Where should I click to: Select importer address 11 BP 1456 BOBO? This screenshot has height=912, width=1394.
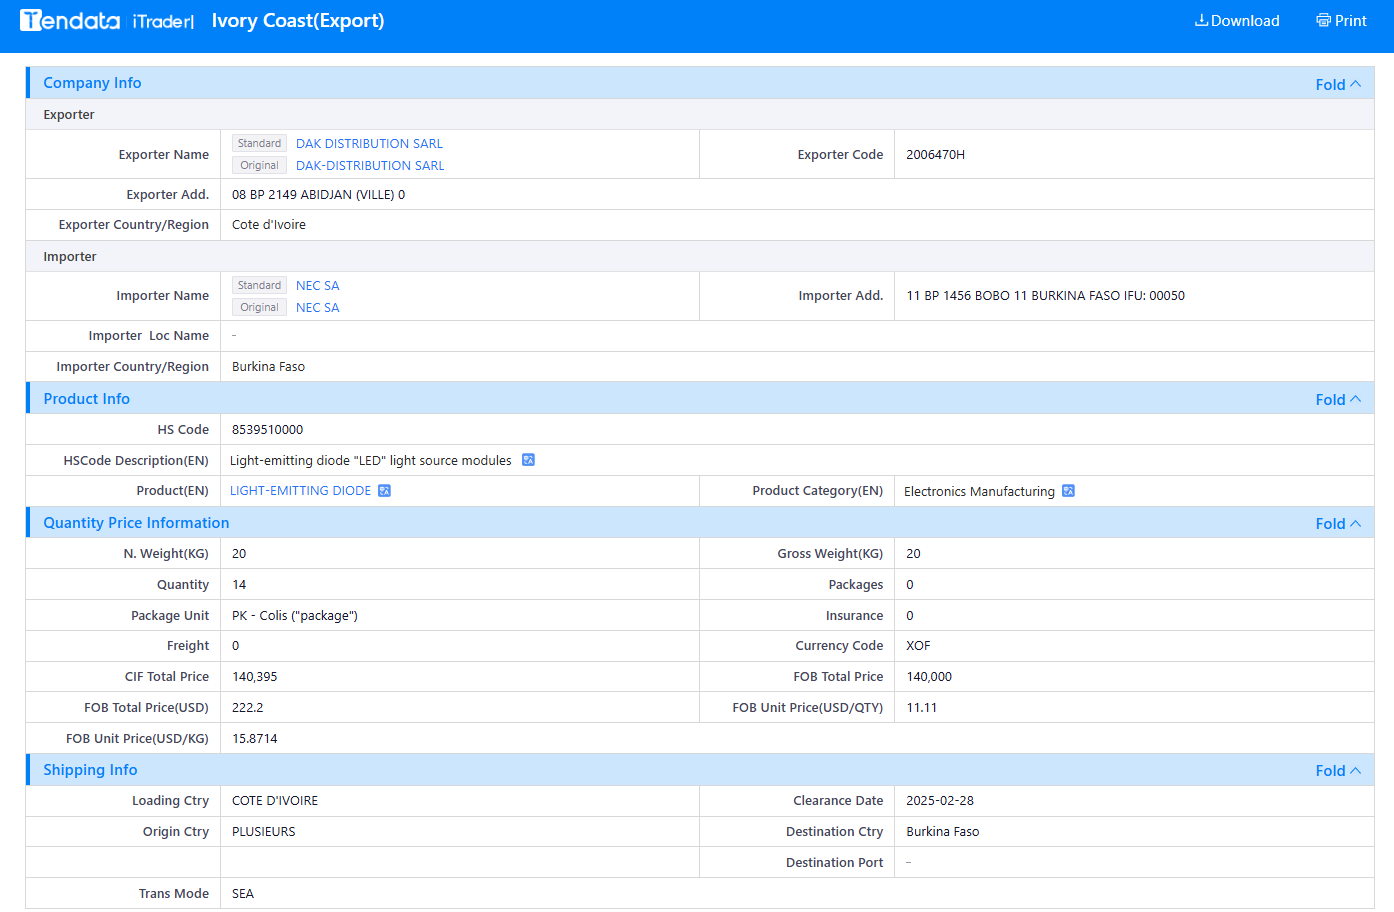click(1045, 296)
